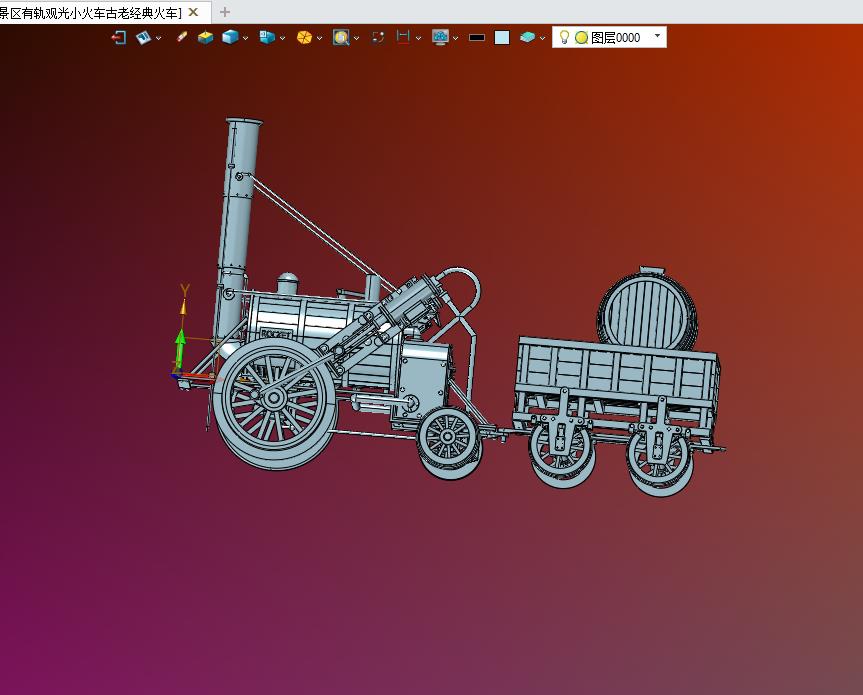Add a new tab with plus button
This screenshot has width=863, height=695.
click(x=225, y=12)
